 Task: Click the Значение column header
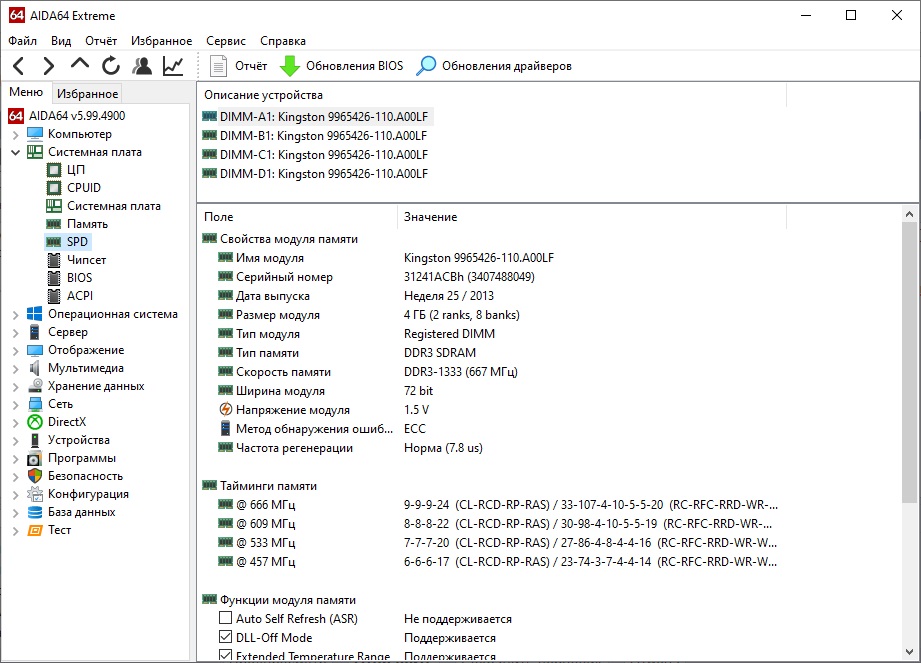coord(591,217)
